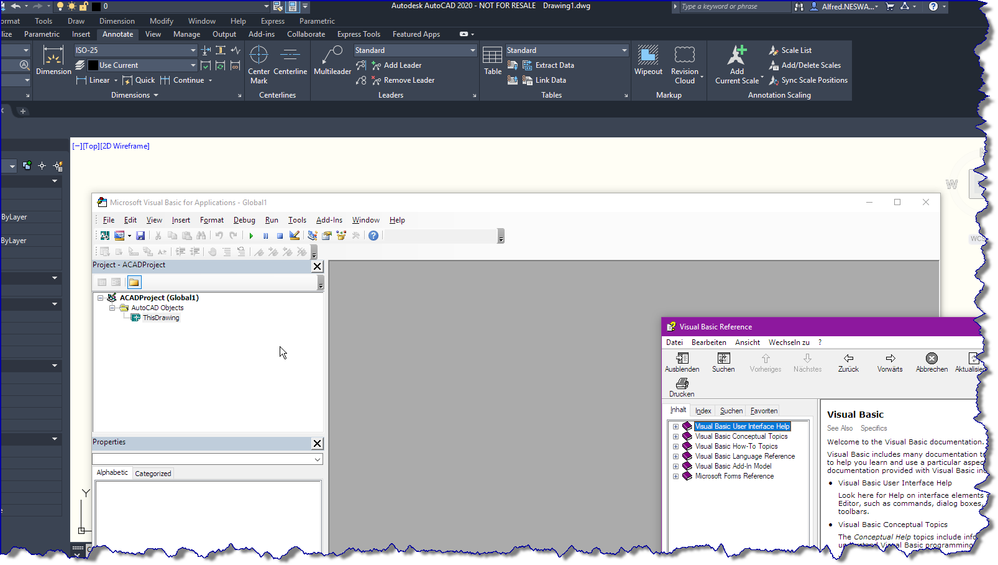The image size is (998, 565).
Task: Open the Debug menu in VBA editor
Action: (x=244, y=220)
